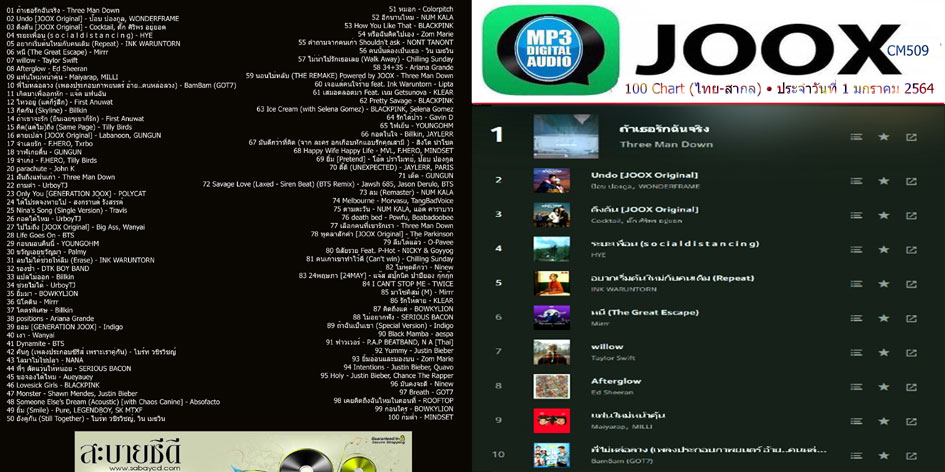Select "62 Pretty Savage - BLACKPINK" in the track list
Image resolution: width=945 pixels, height=472 pixels.
(x=406, y=101)
